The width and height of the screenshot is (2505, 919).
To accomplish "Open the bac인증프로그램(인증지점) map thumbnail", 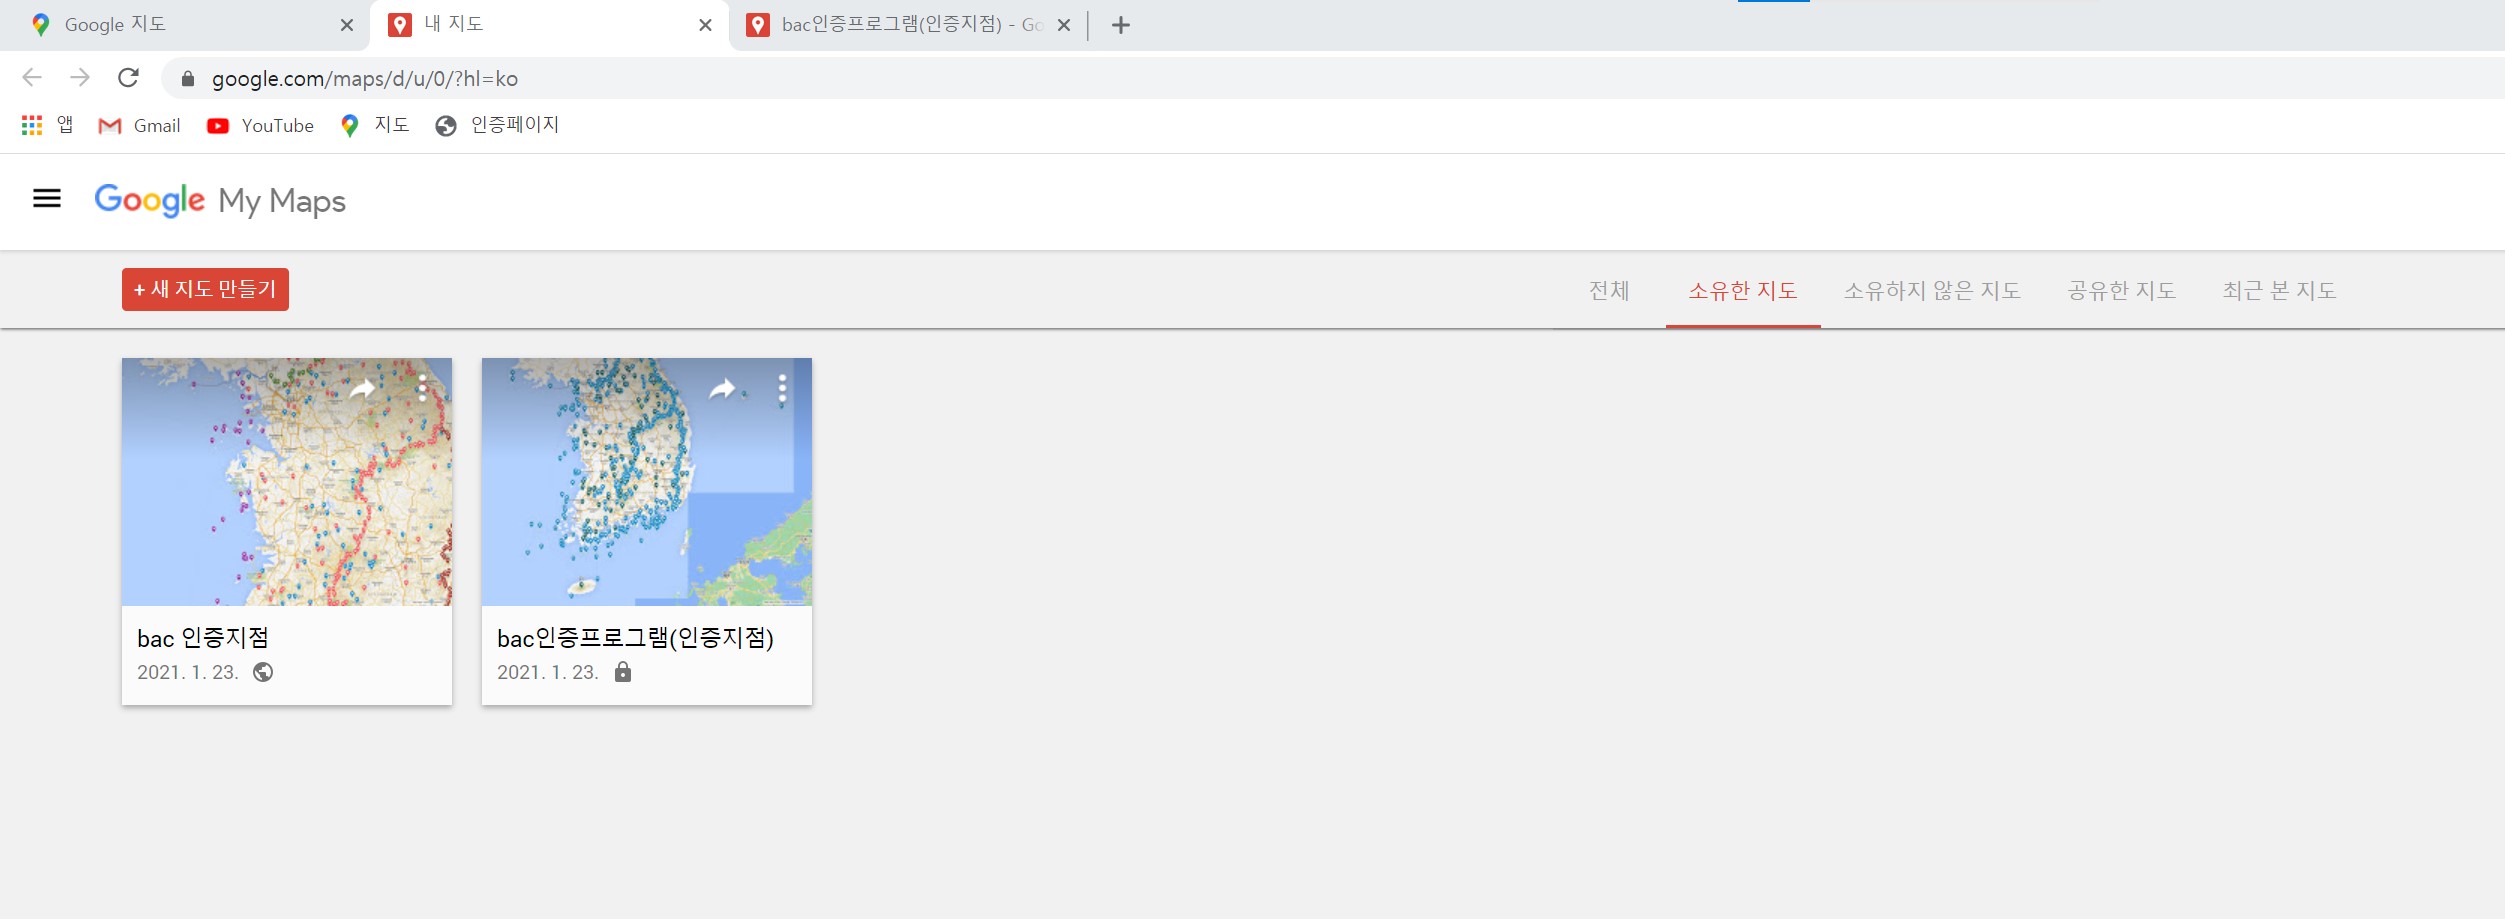I will tap(647, 481).
